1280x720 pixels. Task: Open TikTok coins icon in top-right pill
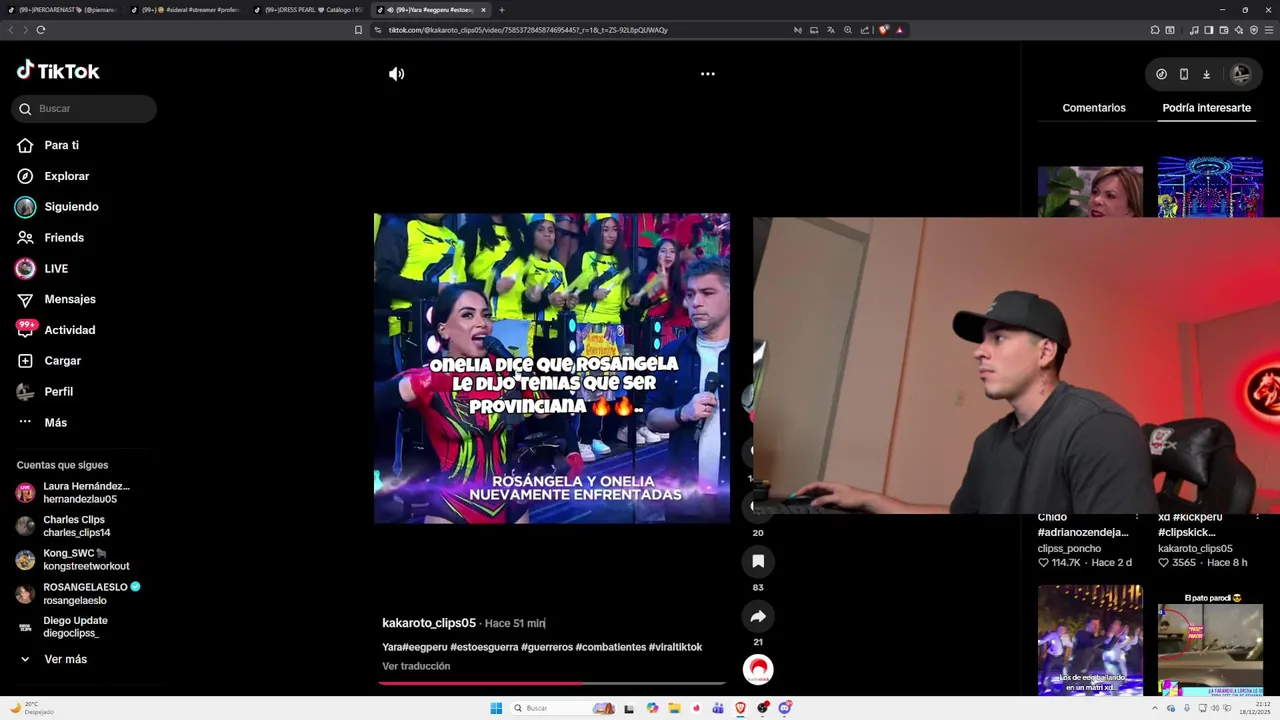coord(1161,74)
